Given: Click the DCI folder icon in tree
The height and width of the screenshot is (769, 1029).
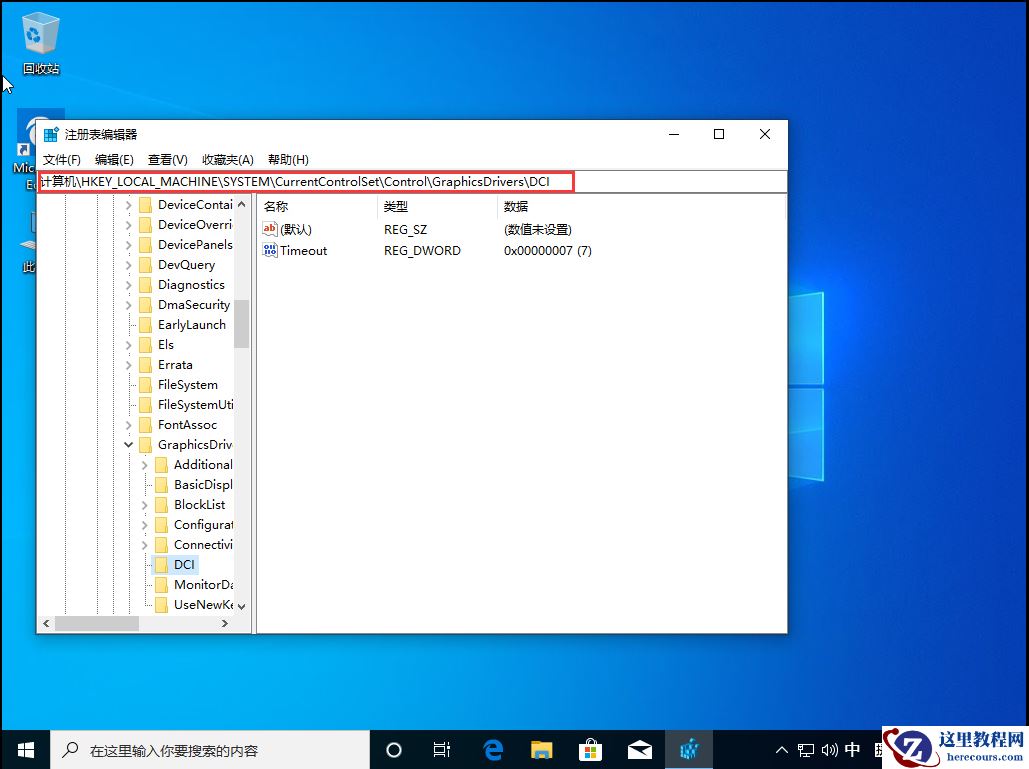Looking at the screenshot, I should pos(163,564).
